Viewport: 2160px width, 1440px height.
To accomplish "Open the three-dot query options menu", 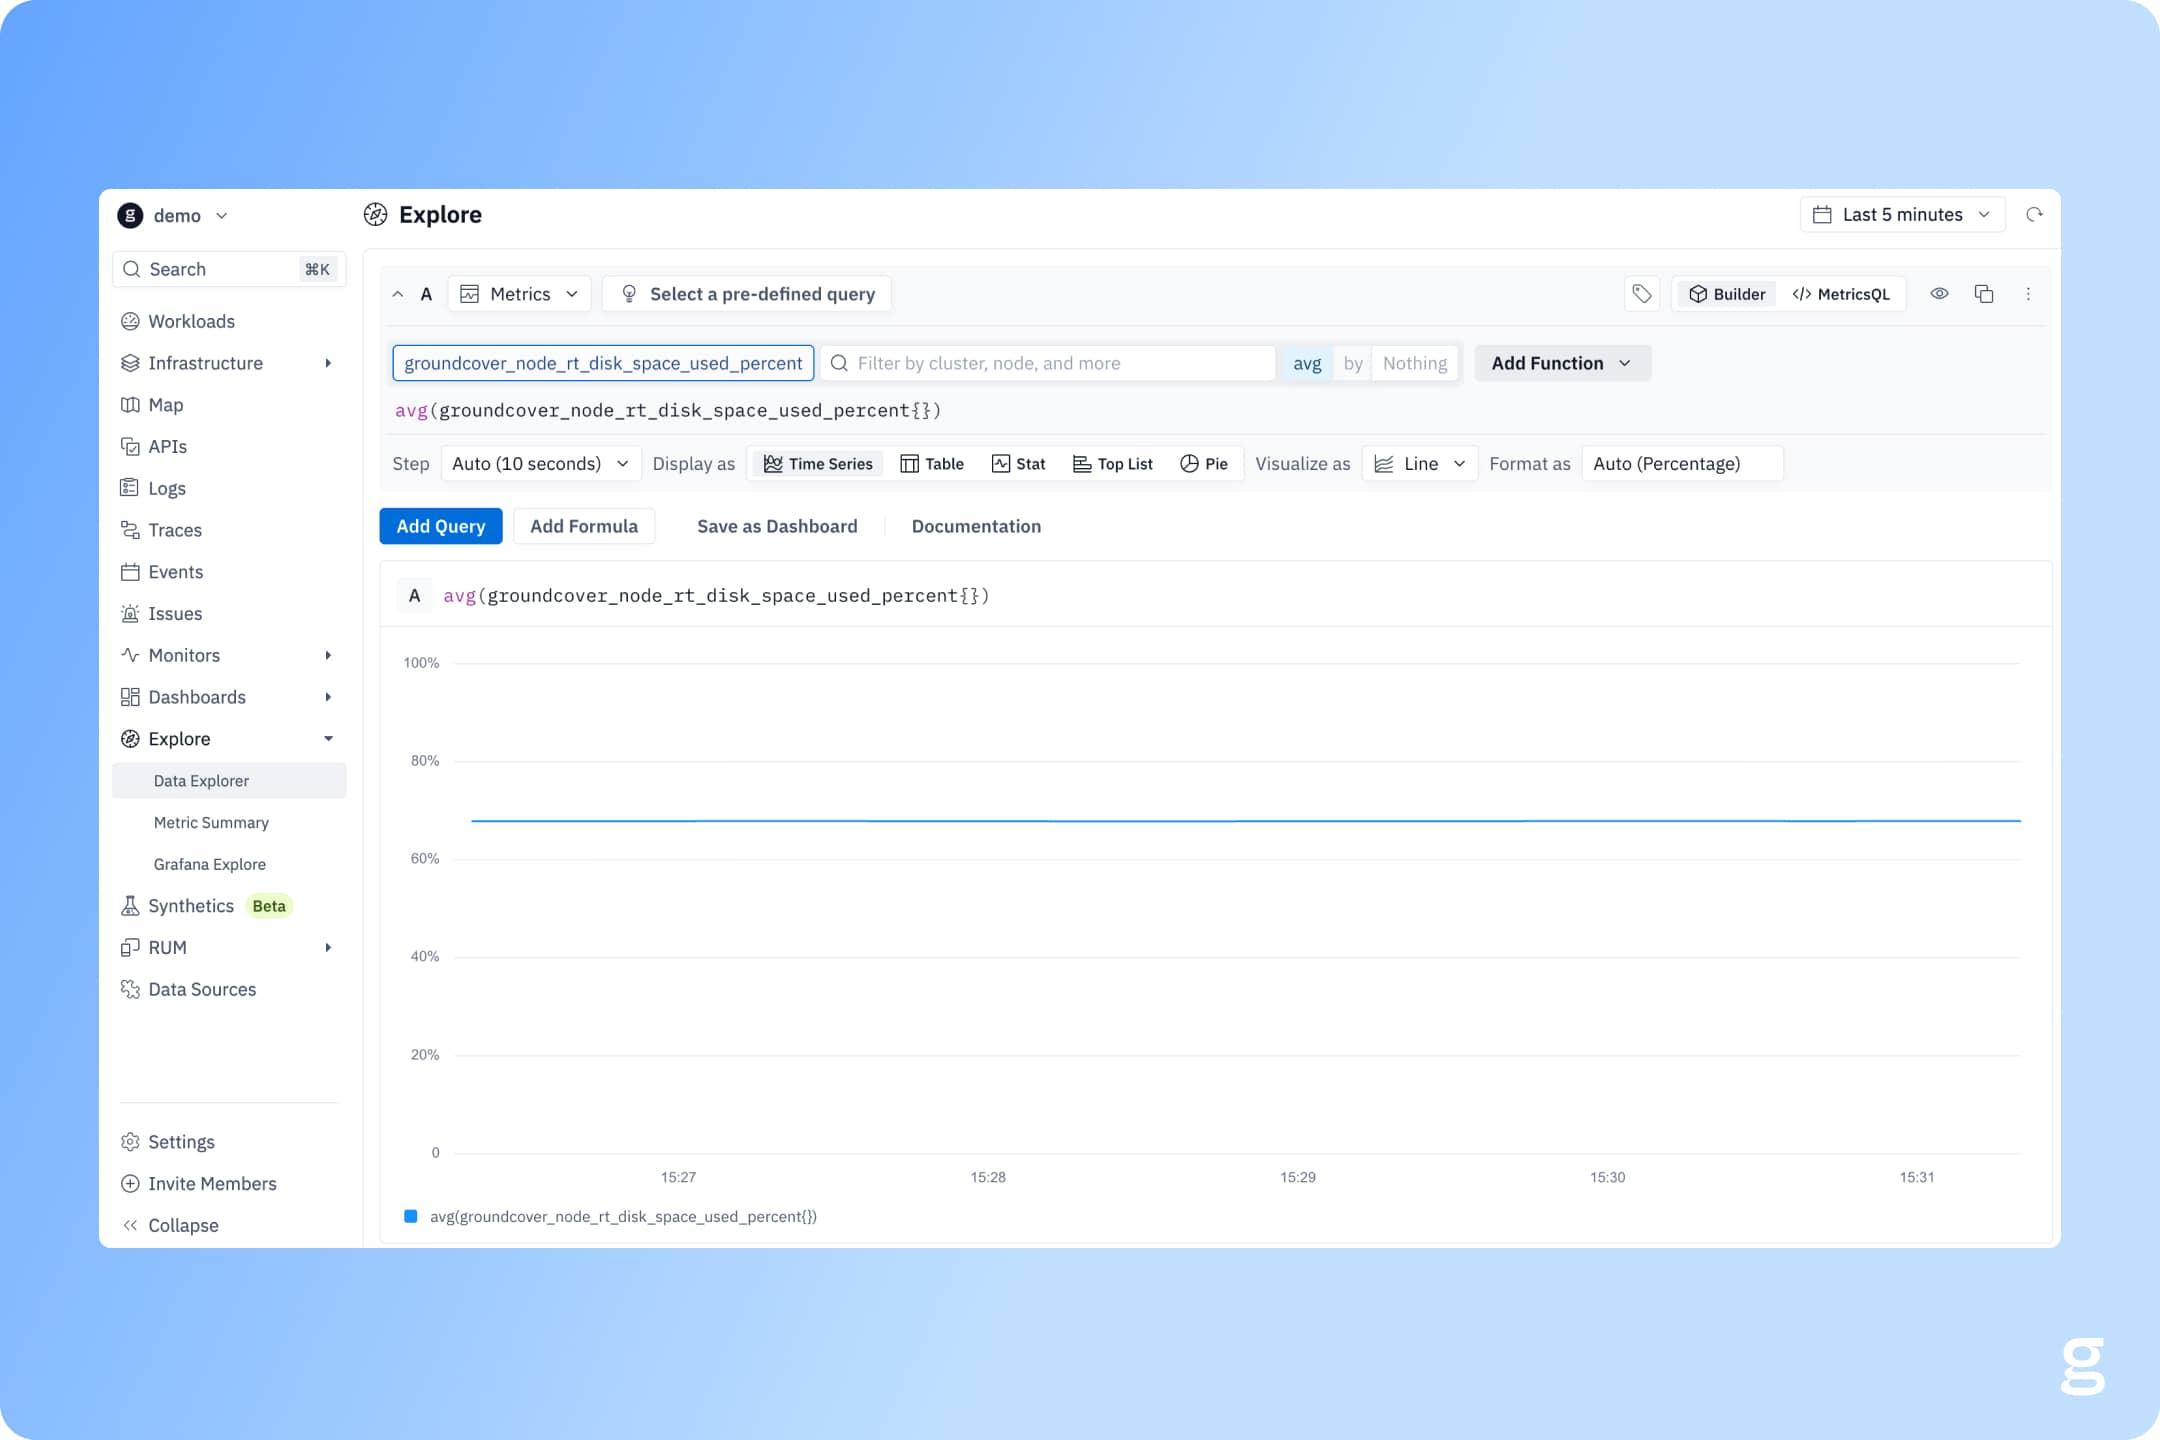I will click(x=2028, y=294).
